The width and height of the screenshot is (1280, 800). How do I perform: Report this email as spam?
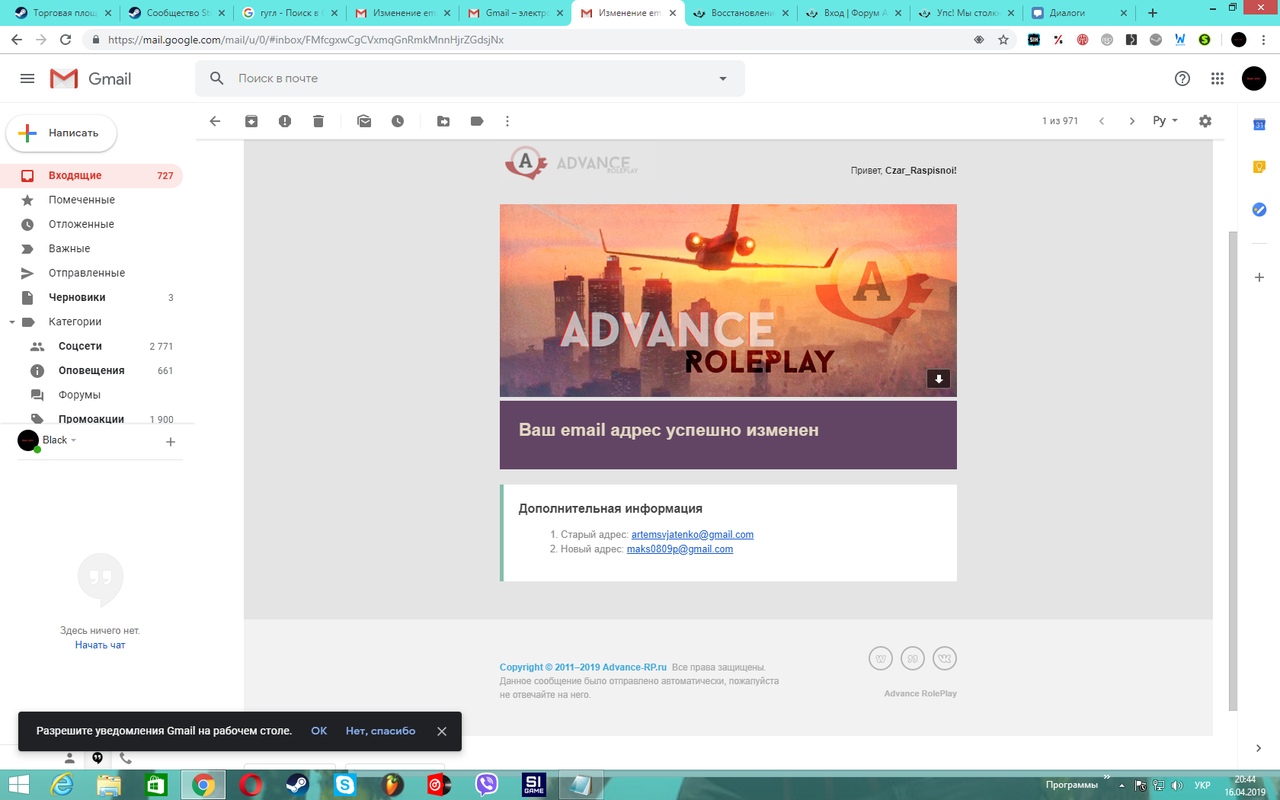285,121
